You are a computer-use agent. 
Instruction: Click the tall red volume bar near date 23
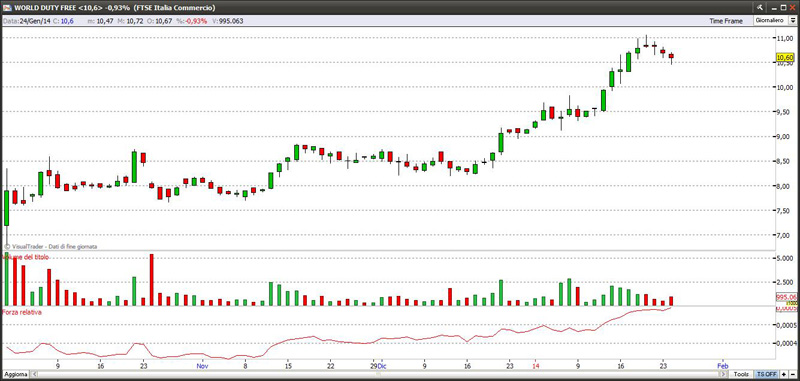pos(152,280)
